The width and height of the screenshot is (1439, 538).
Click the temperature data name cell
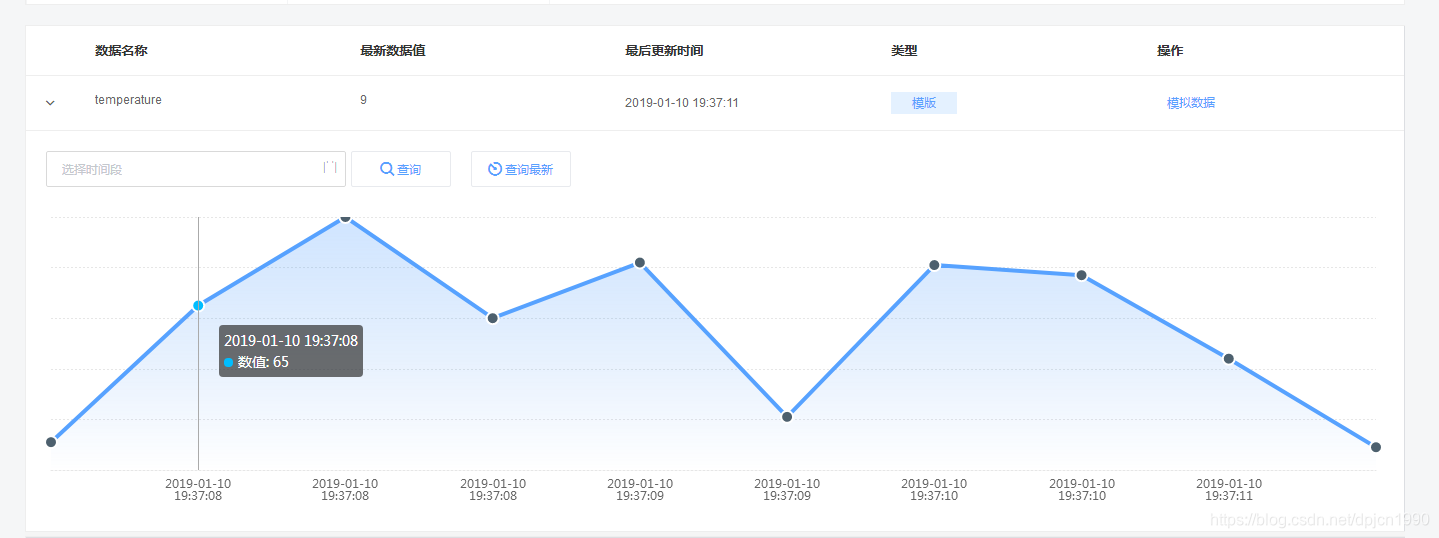(x=128, y=100)
